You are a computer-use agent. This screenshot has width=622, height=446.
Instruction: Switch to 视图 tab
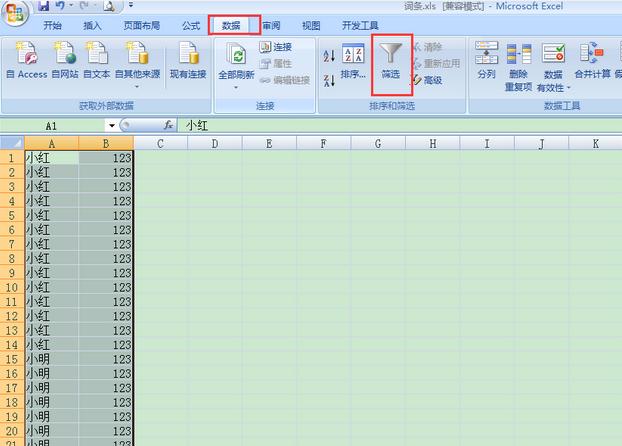(x=311, y=26)
